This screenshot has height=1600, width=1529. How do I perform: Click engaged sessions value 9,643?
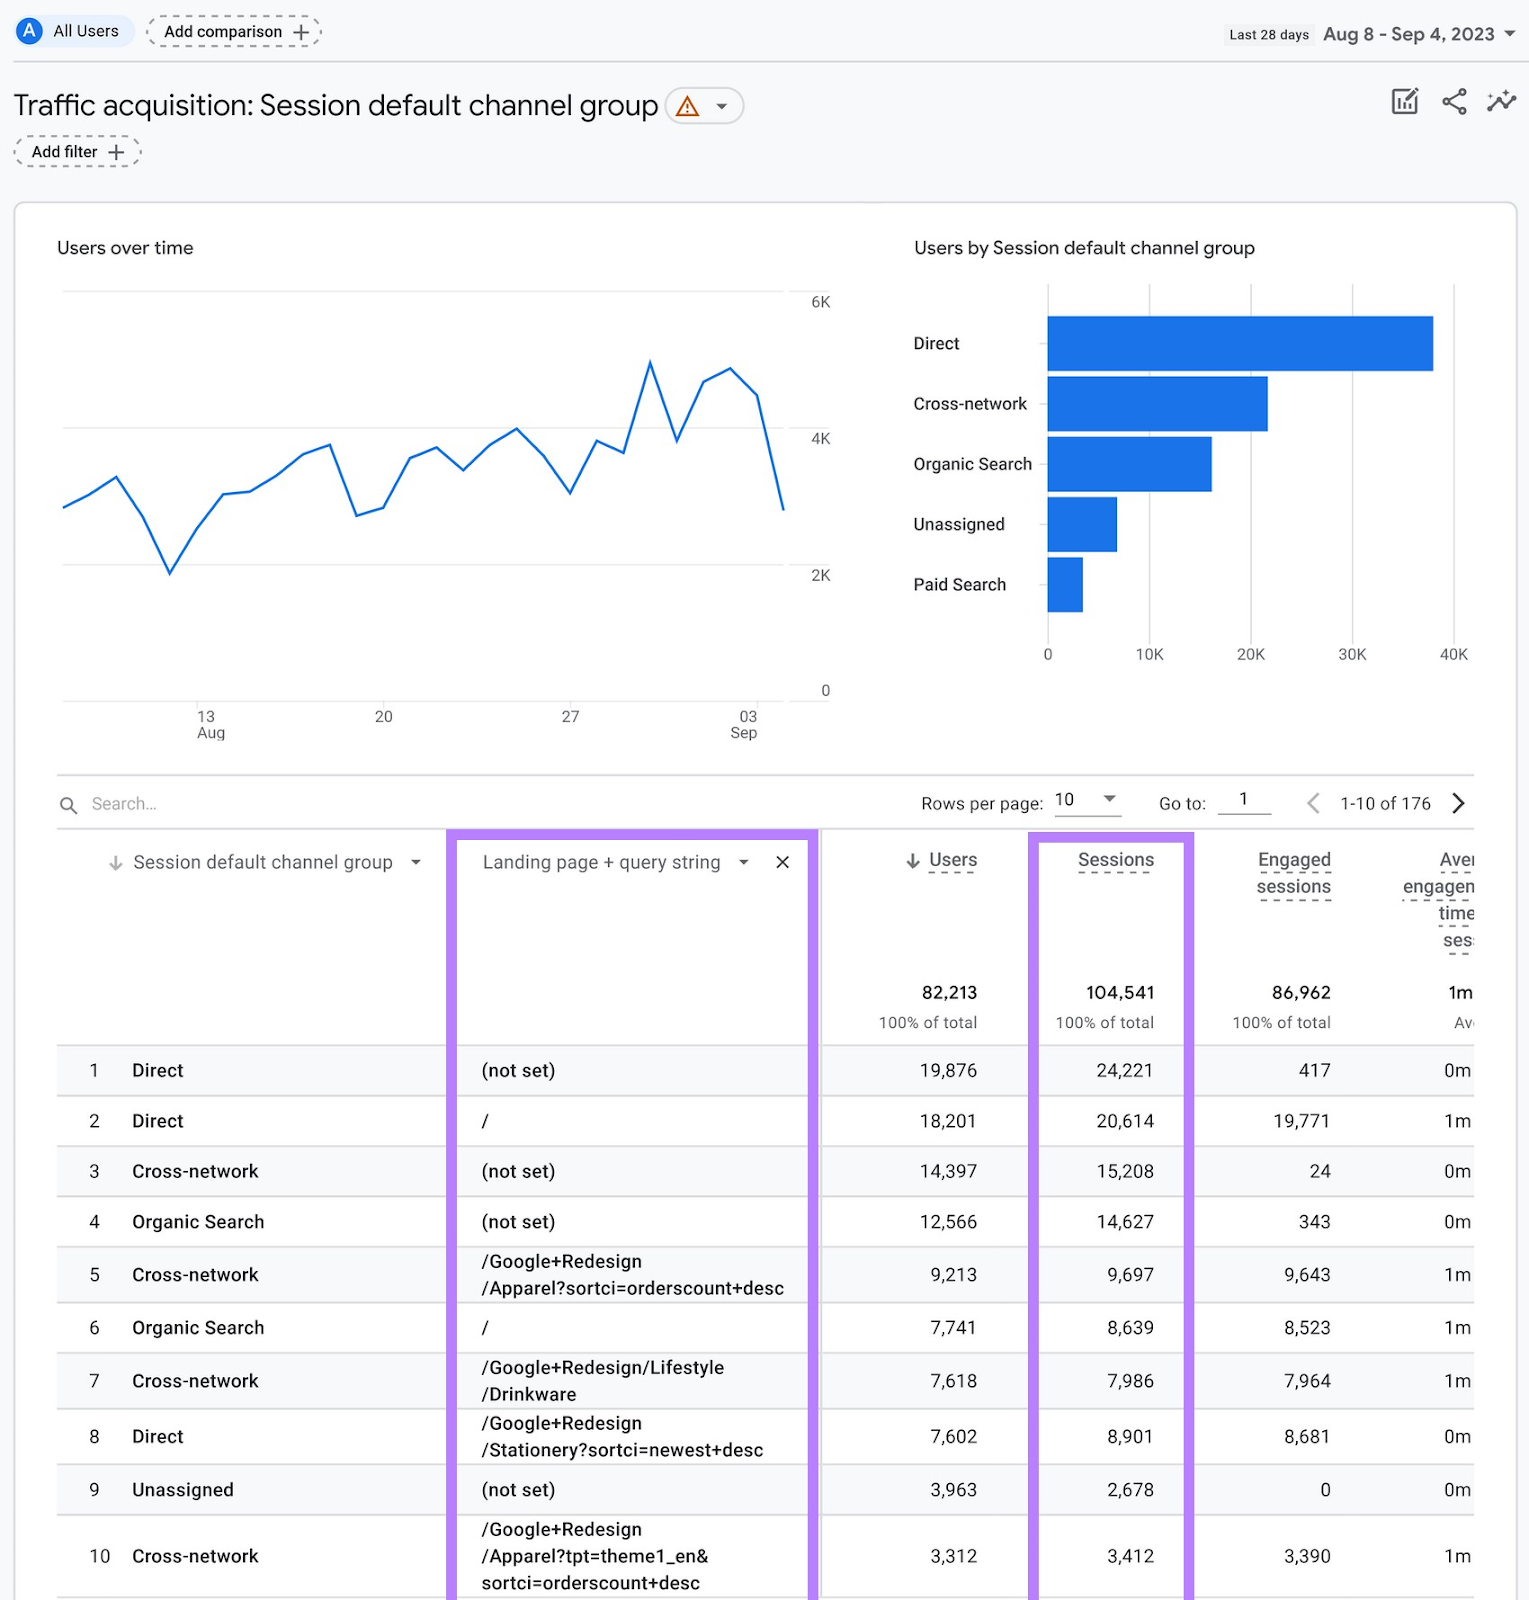click(x=1307, y=1275)
